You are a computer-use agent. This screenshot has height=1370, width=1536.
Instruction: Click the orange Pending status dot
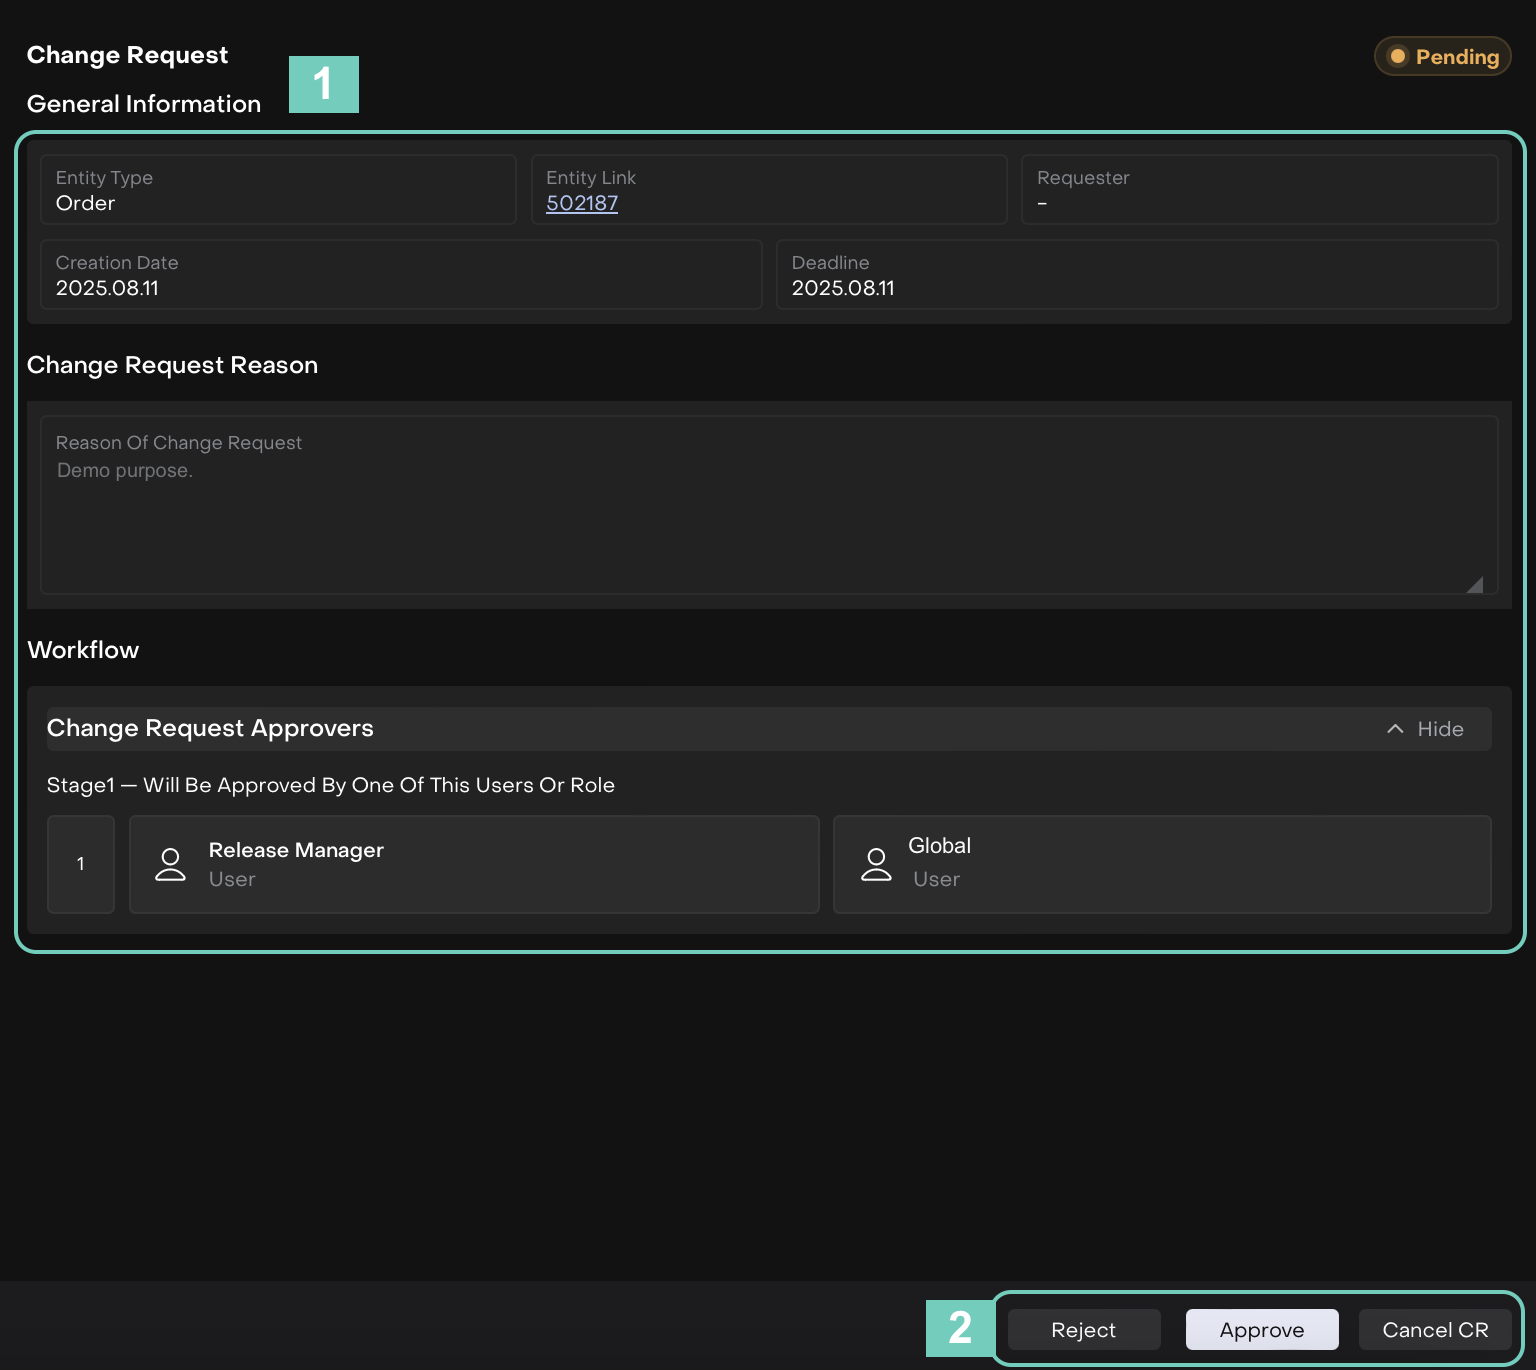tap(1398, 56)
